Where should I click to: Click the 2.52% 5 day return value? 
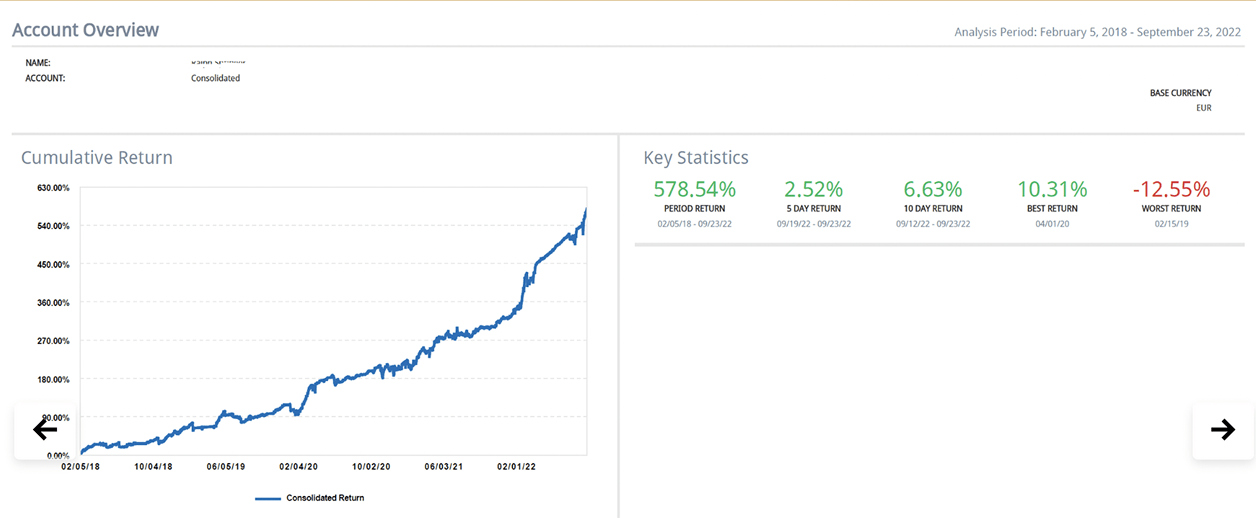click(813, 189)
